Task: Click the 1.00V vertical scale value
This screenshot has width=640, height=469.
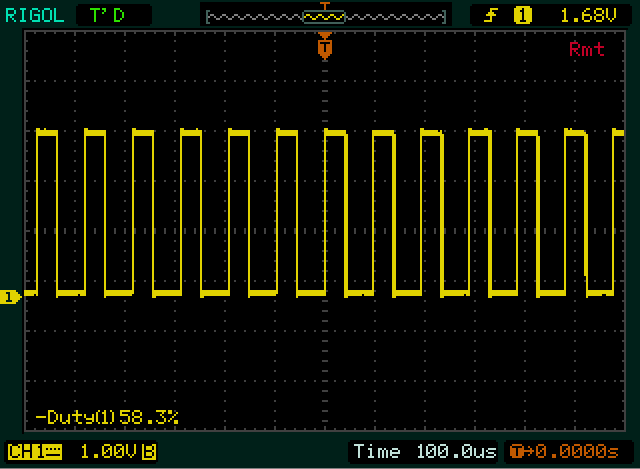Action: tap(106, 451)
